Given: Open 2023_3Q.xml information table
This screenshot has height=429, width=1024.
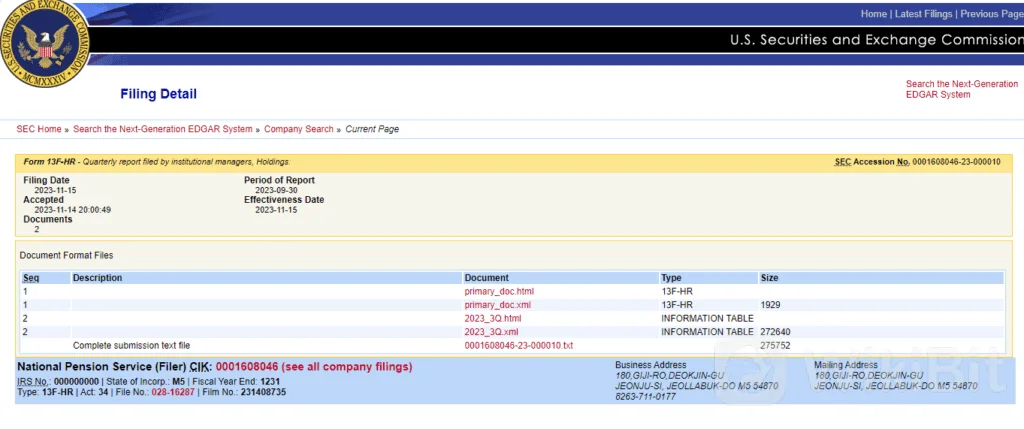Looking at the screenshot, I should pos(491,331).
